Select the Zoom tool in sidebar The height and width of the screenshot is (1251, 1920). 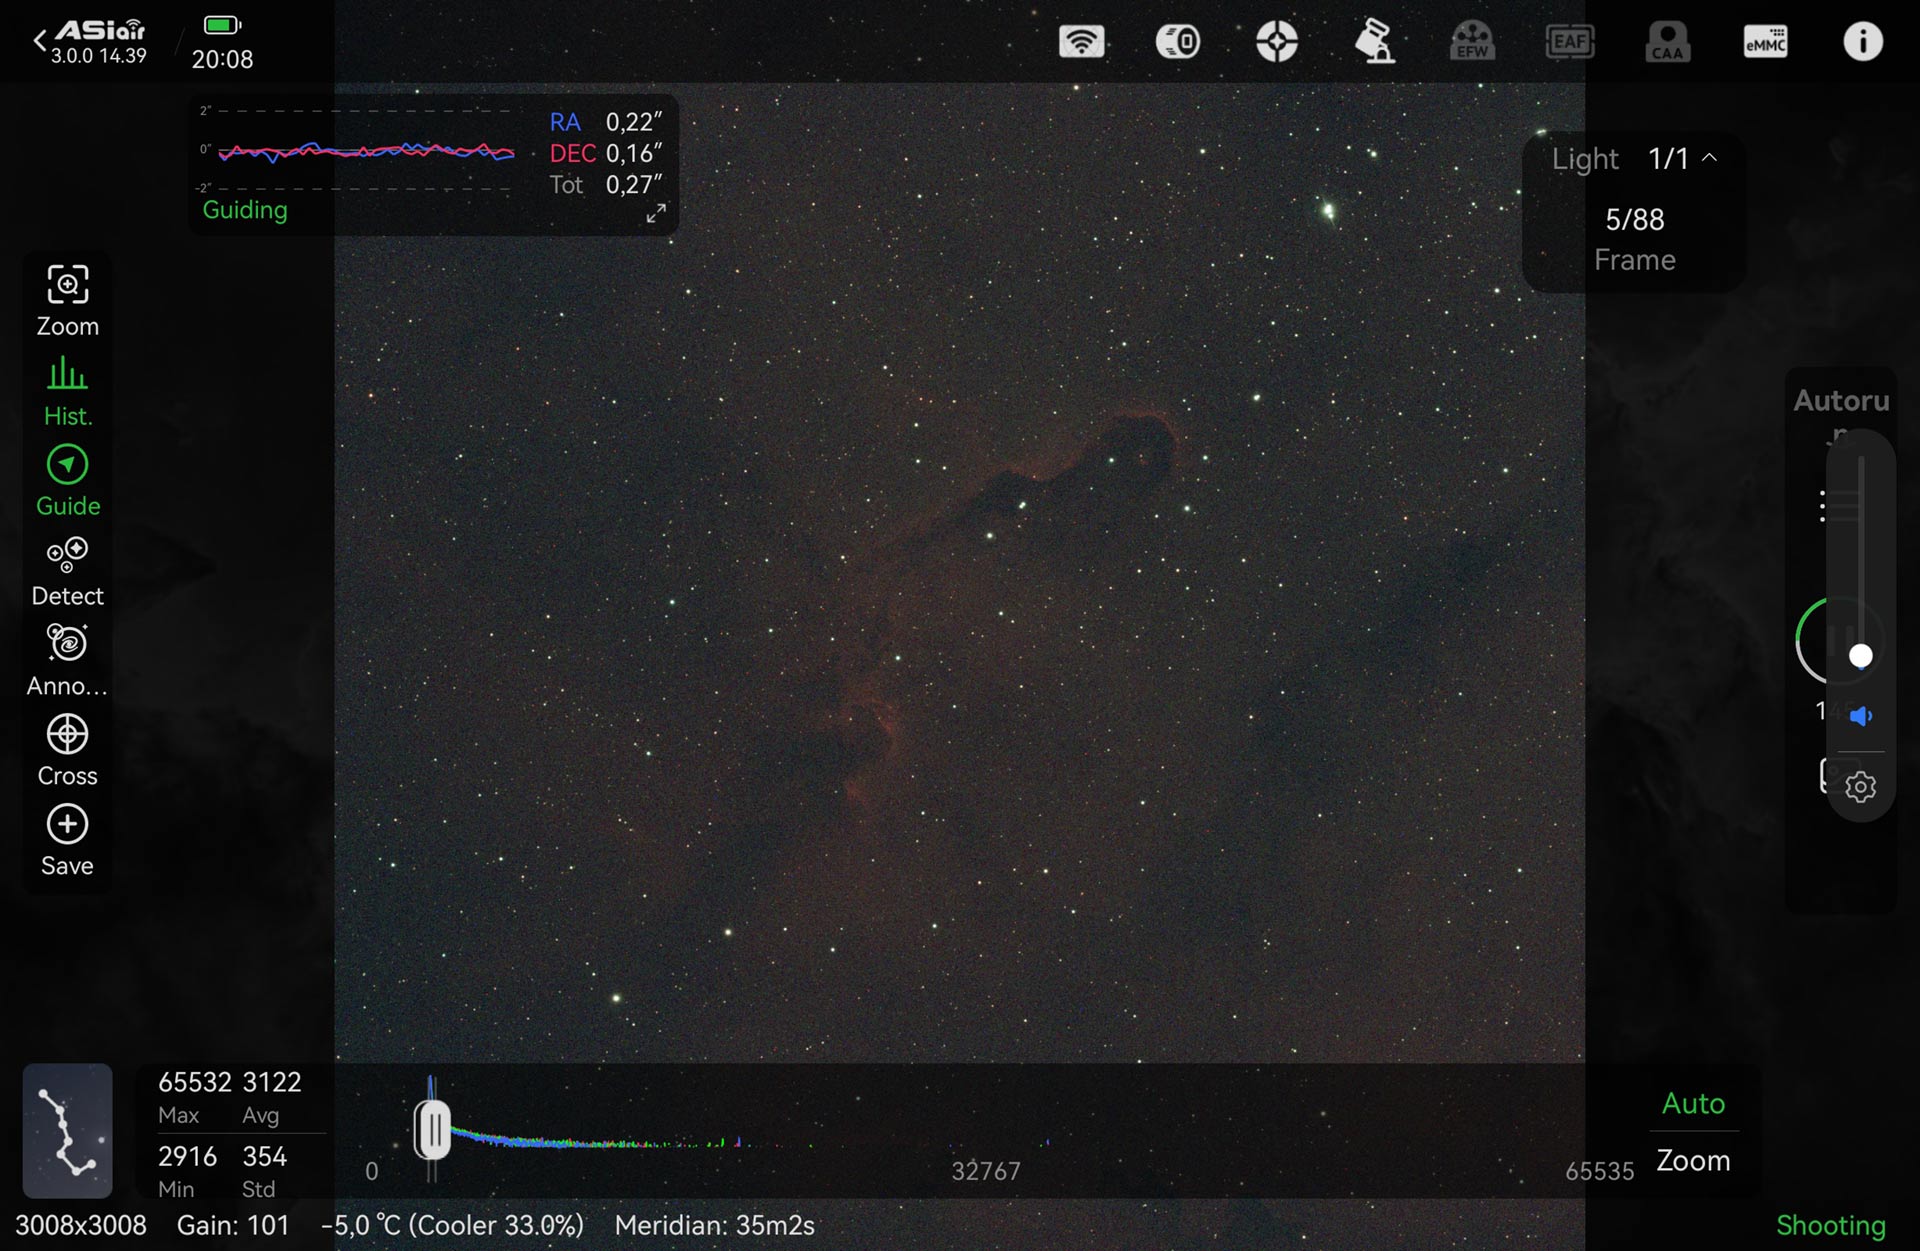[x=68, y=301]
